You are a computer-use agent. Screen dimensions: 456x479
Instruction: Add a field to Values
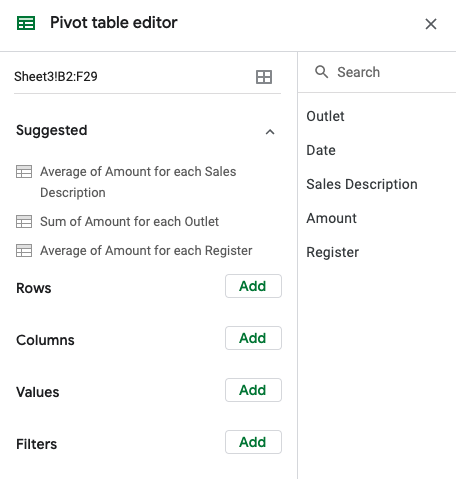pos(253,390)
